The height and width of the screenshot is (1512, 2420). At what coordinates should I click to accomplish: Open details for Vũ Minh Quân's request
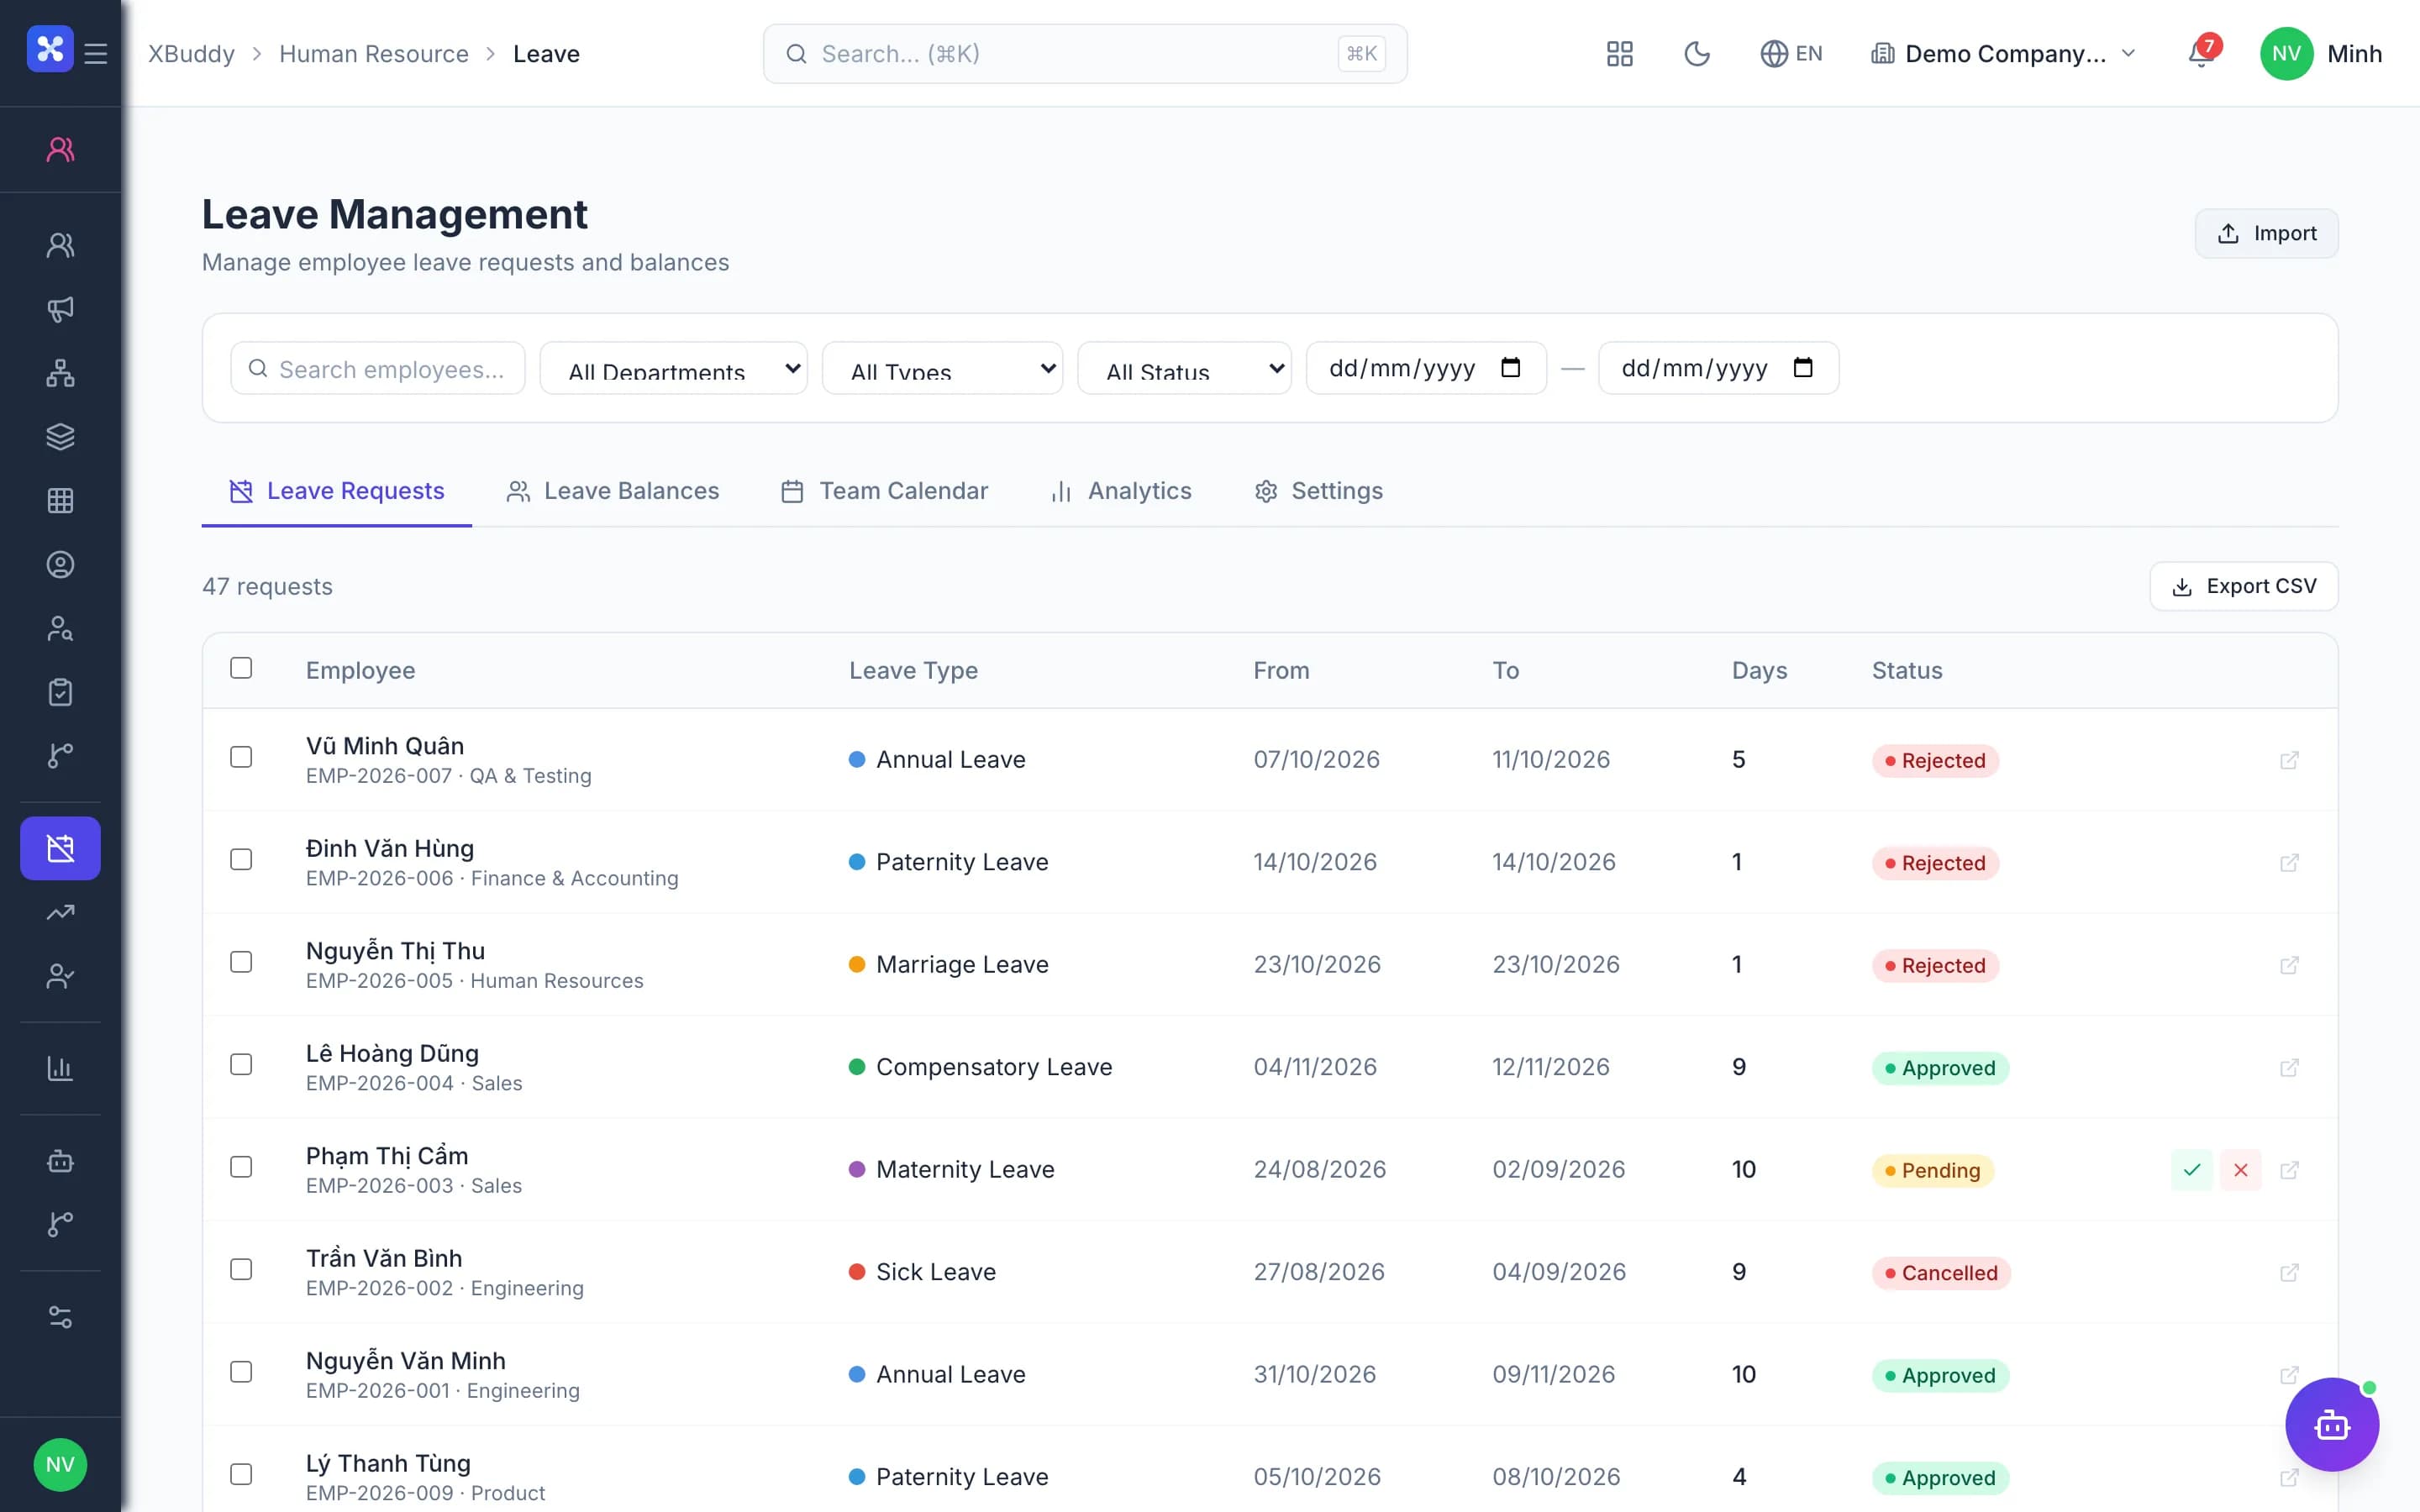2289,760
